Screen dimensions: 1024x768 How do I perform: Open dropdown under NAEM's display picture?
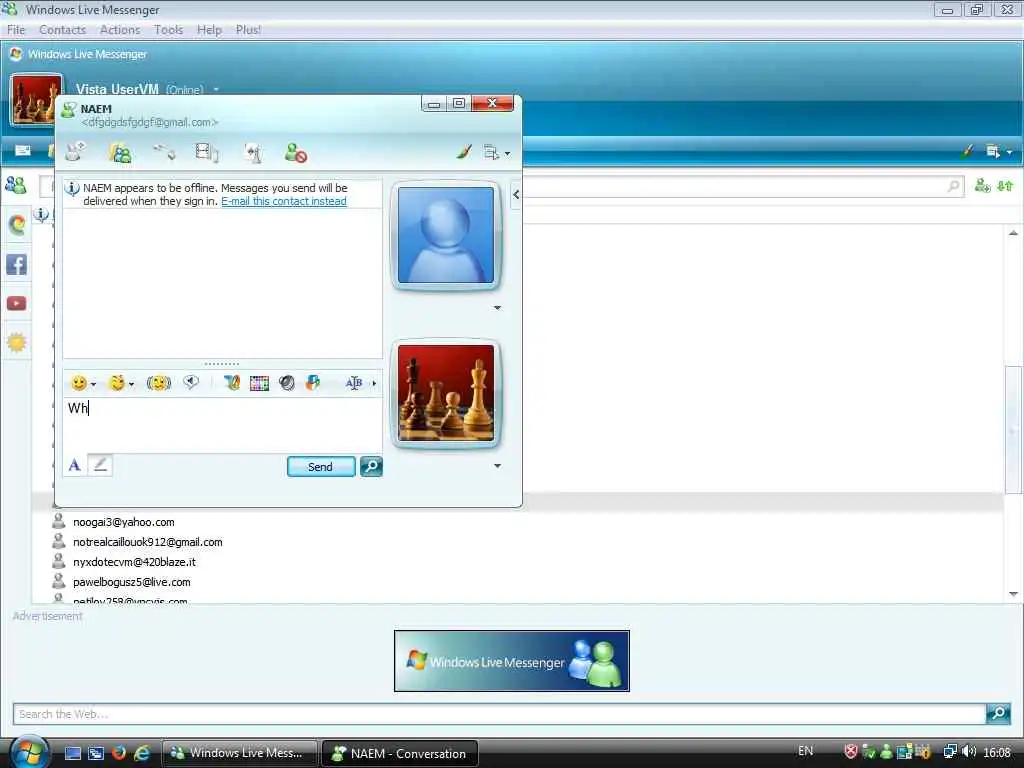click(x=498, y=308)
